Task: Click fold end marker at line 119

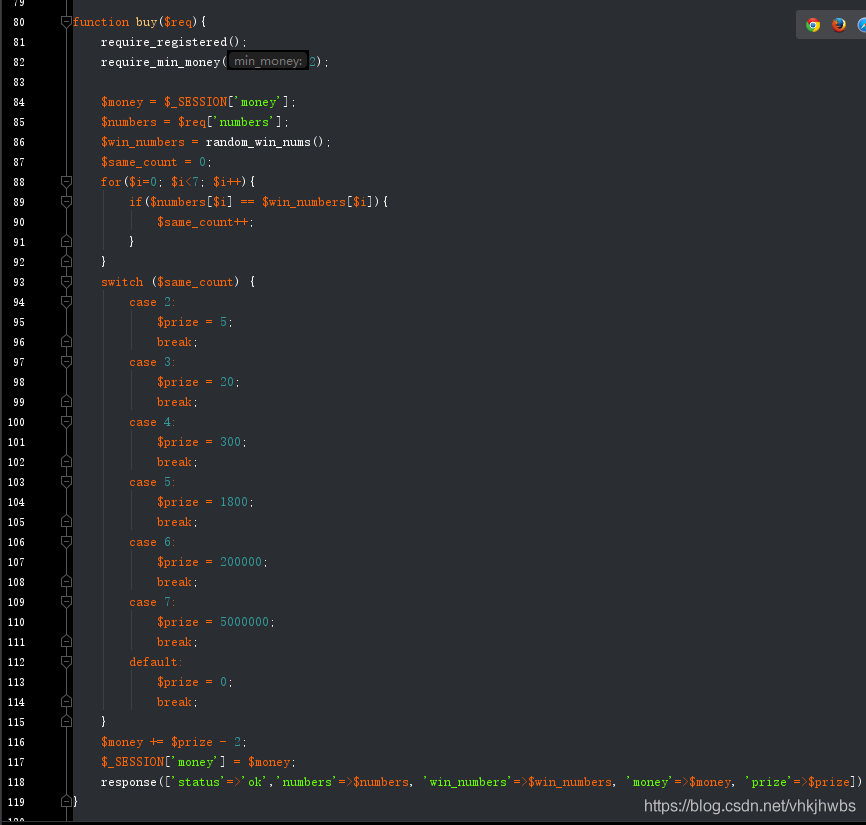Action: coord(66,802)
